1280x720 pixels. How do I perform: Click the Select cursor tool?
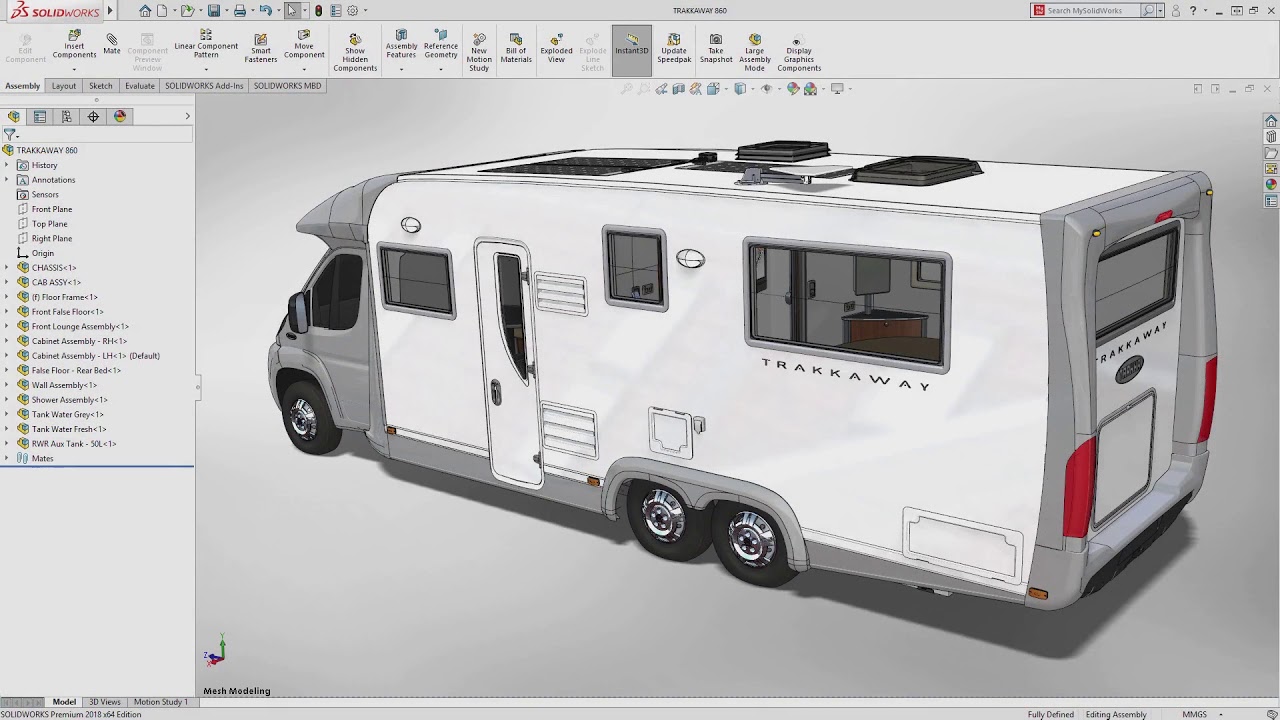point(292,11)
